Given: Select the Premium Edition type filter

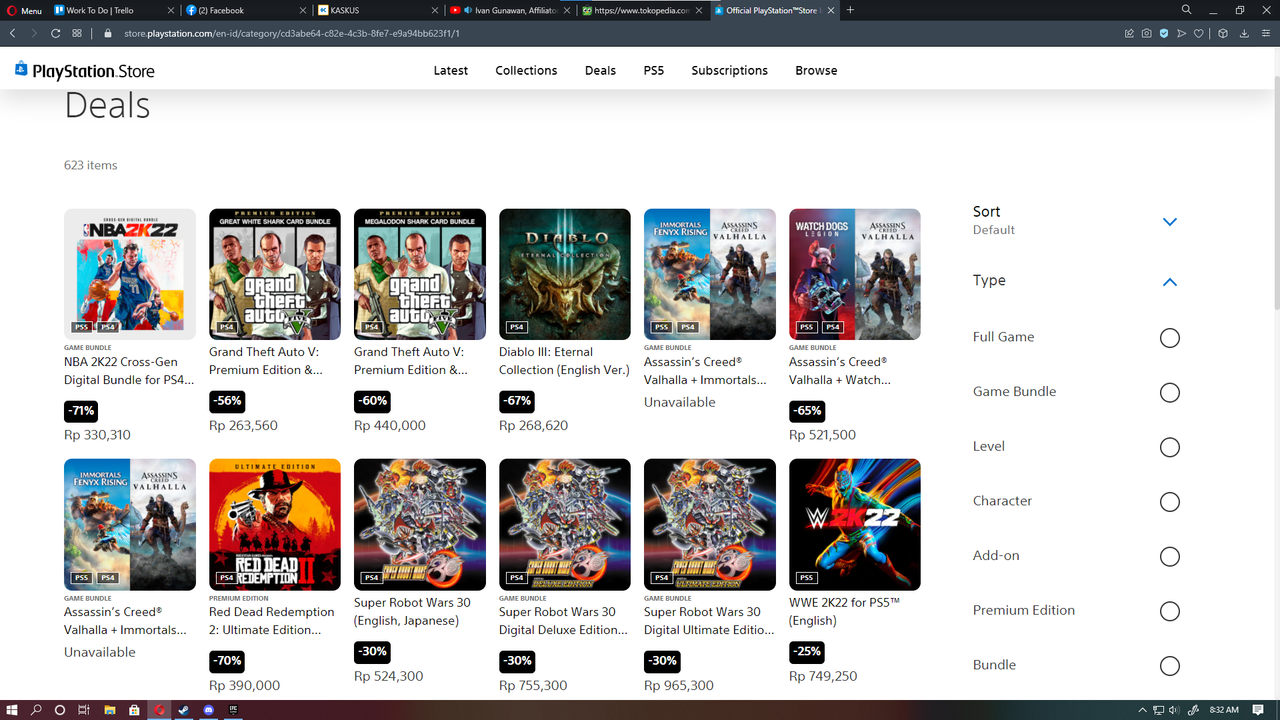Looking at the screenshot, I should coord(1170,611).
